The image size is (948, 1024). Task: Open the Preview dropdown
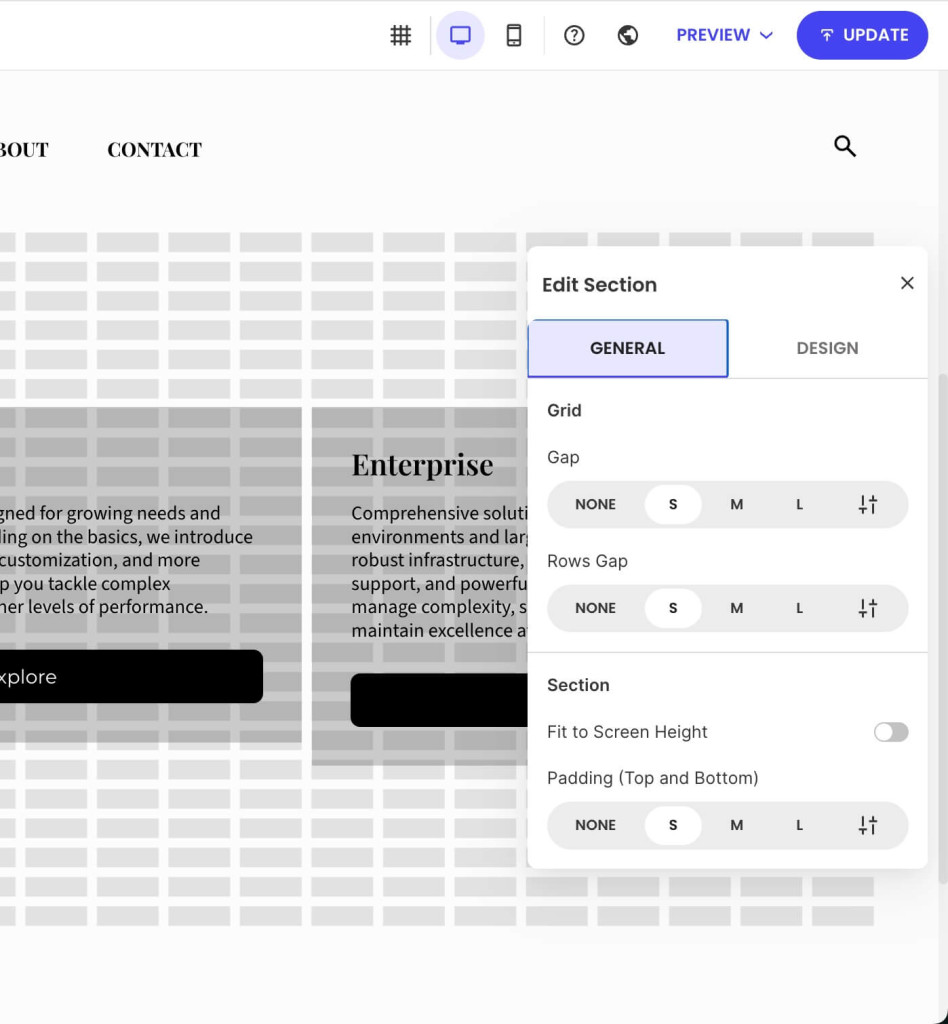(724, 35)
